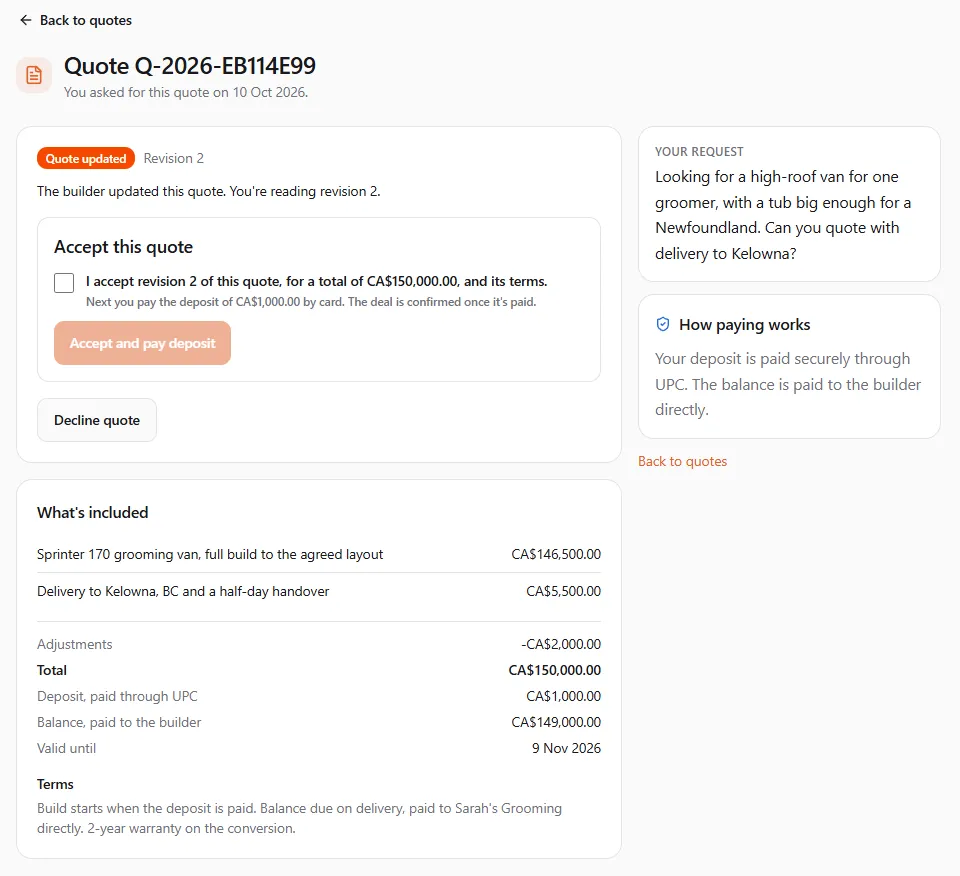
Task: Click the 'How paying works' heading
Action: tap(744, 325)
